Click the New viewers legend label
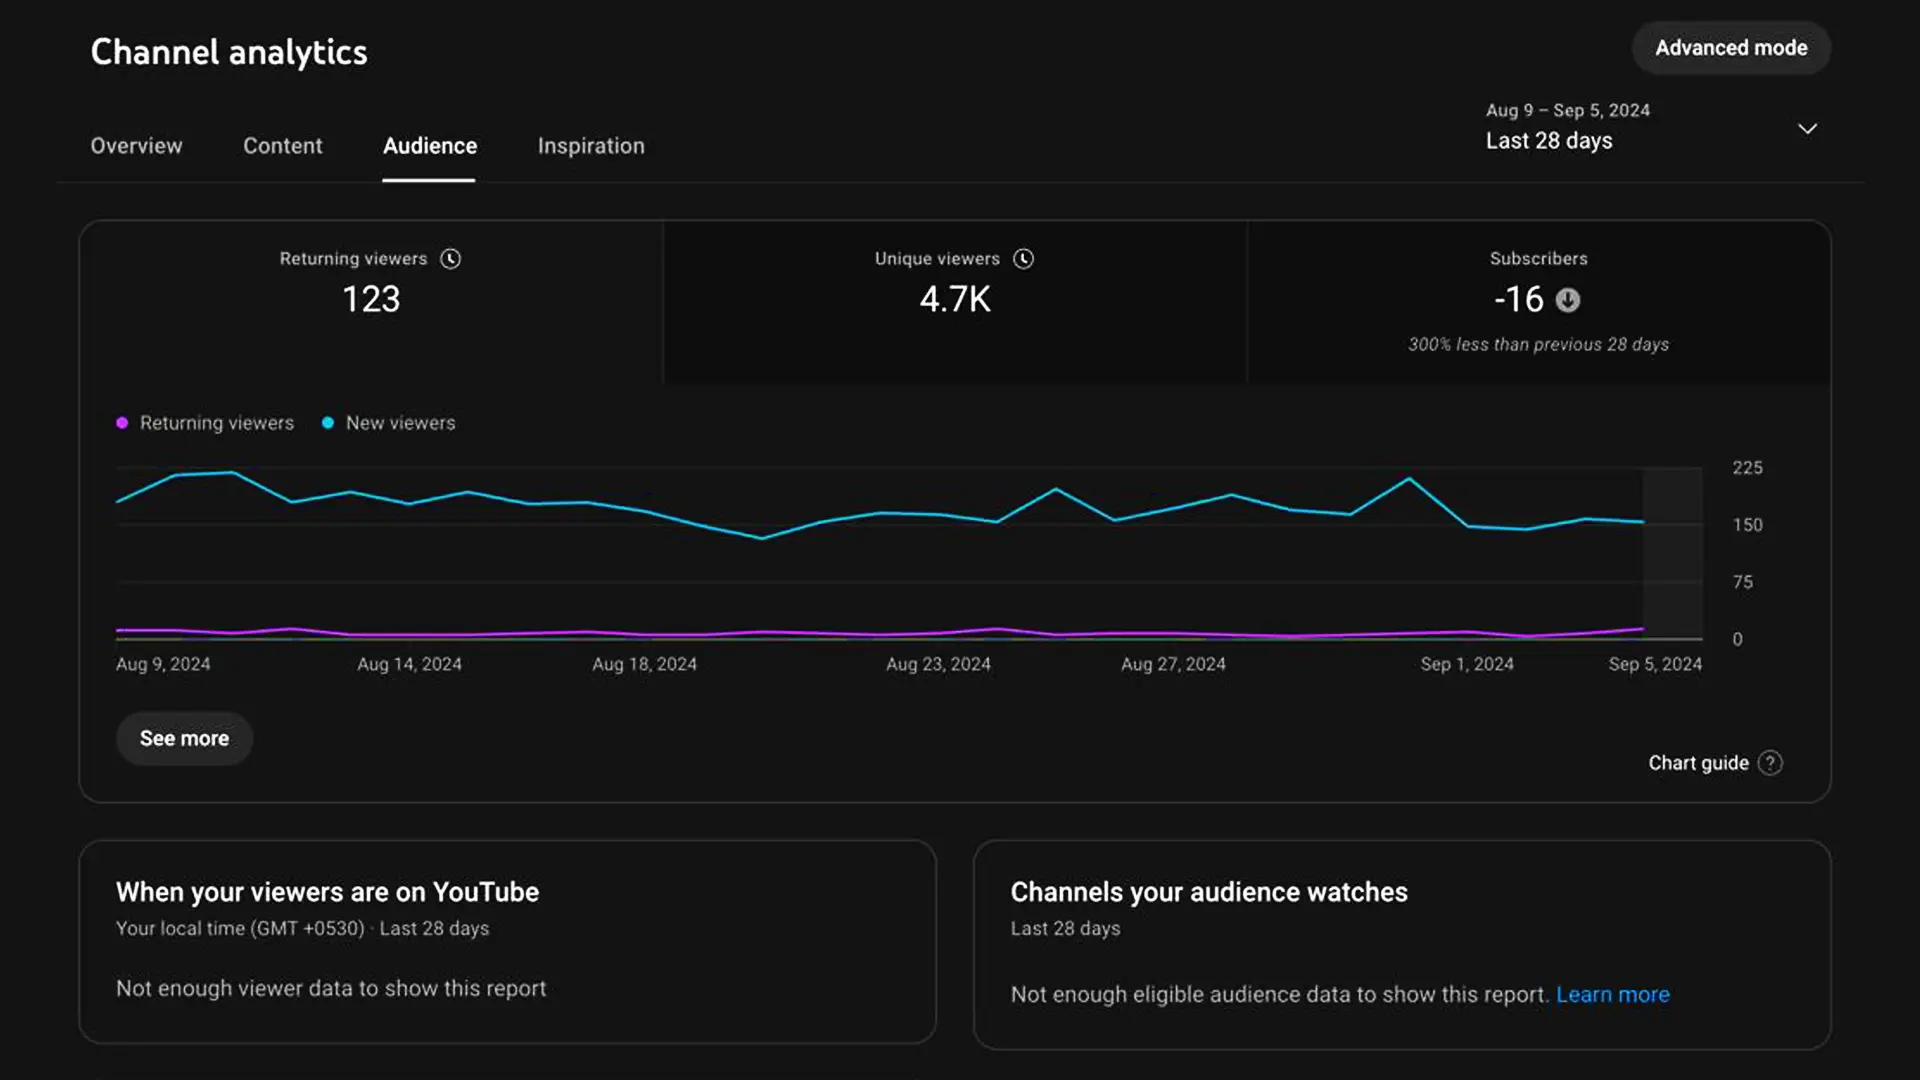Image resolution: width=1920 pixels, height=1080 pixels. [401, 423]
